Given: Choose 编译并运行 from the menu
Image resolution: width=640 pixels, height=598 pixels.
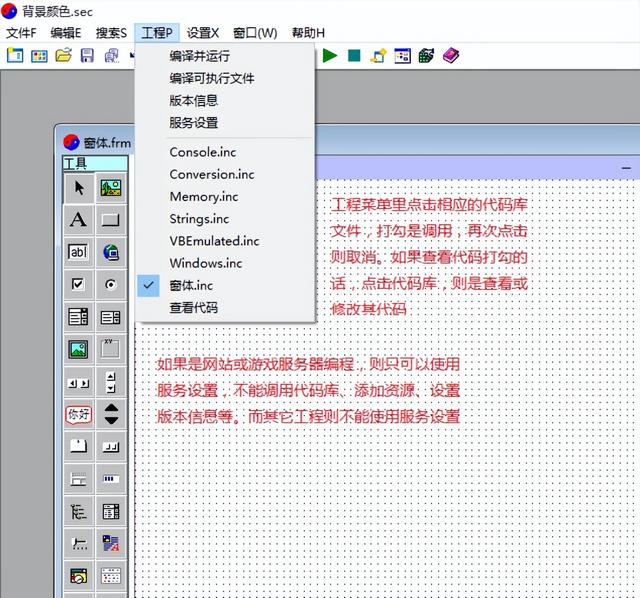Looking at the screenshot, I should tap(225, 56).
